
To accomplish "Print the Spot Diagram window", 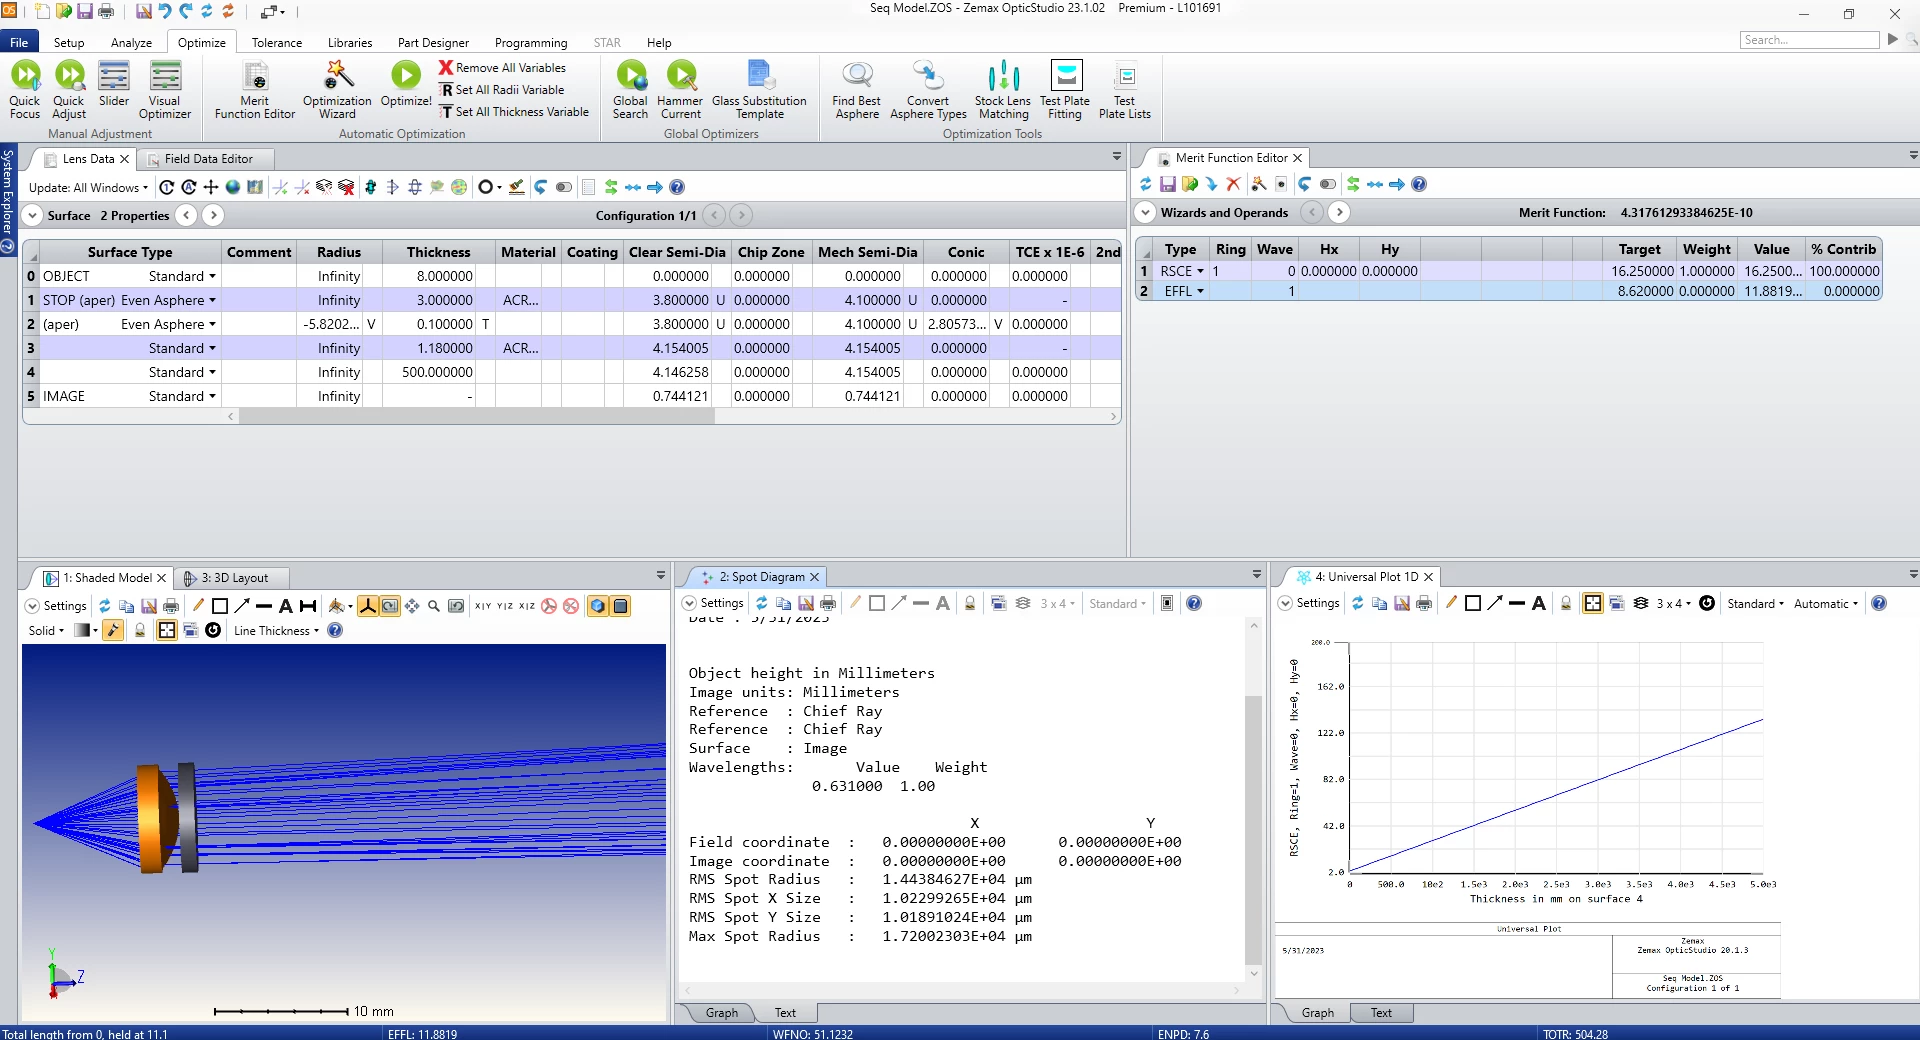I will [828, 603].
